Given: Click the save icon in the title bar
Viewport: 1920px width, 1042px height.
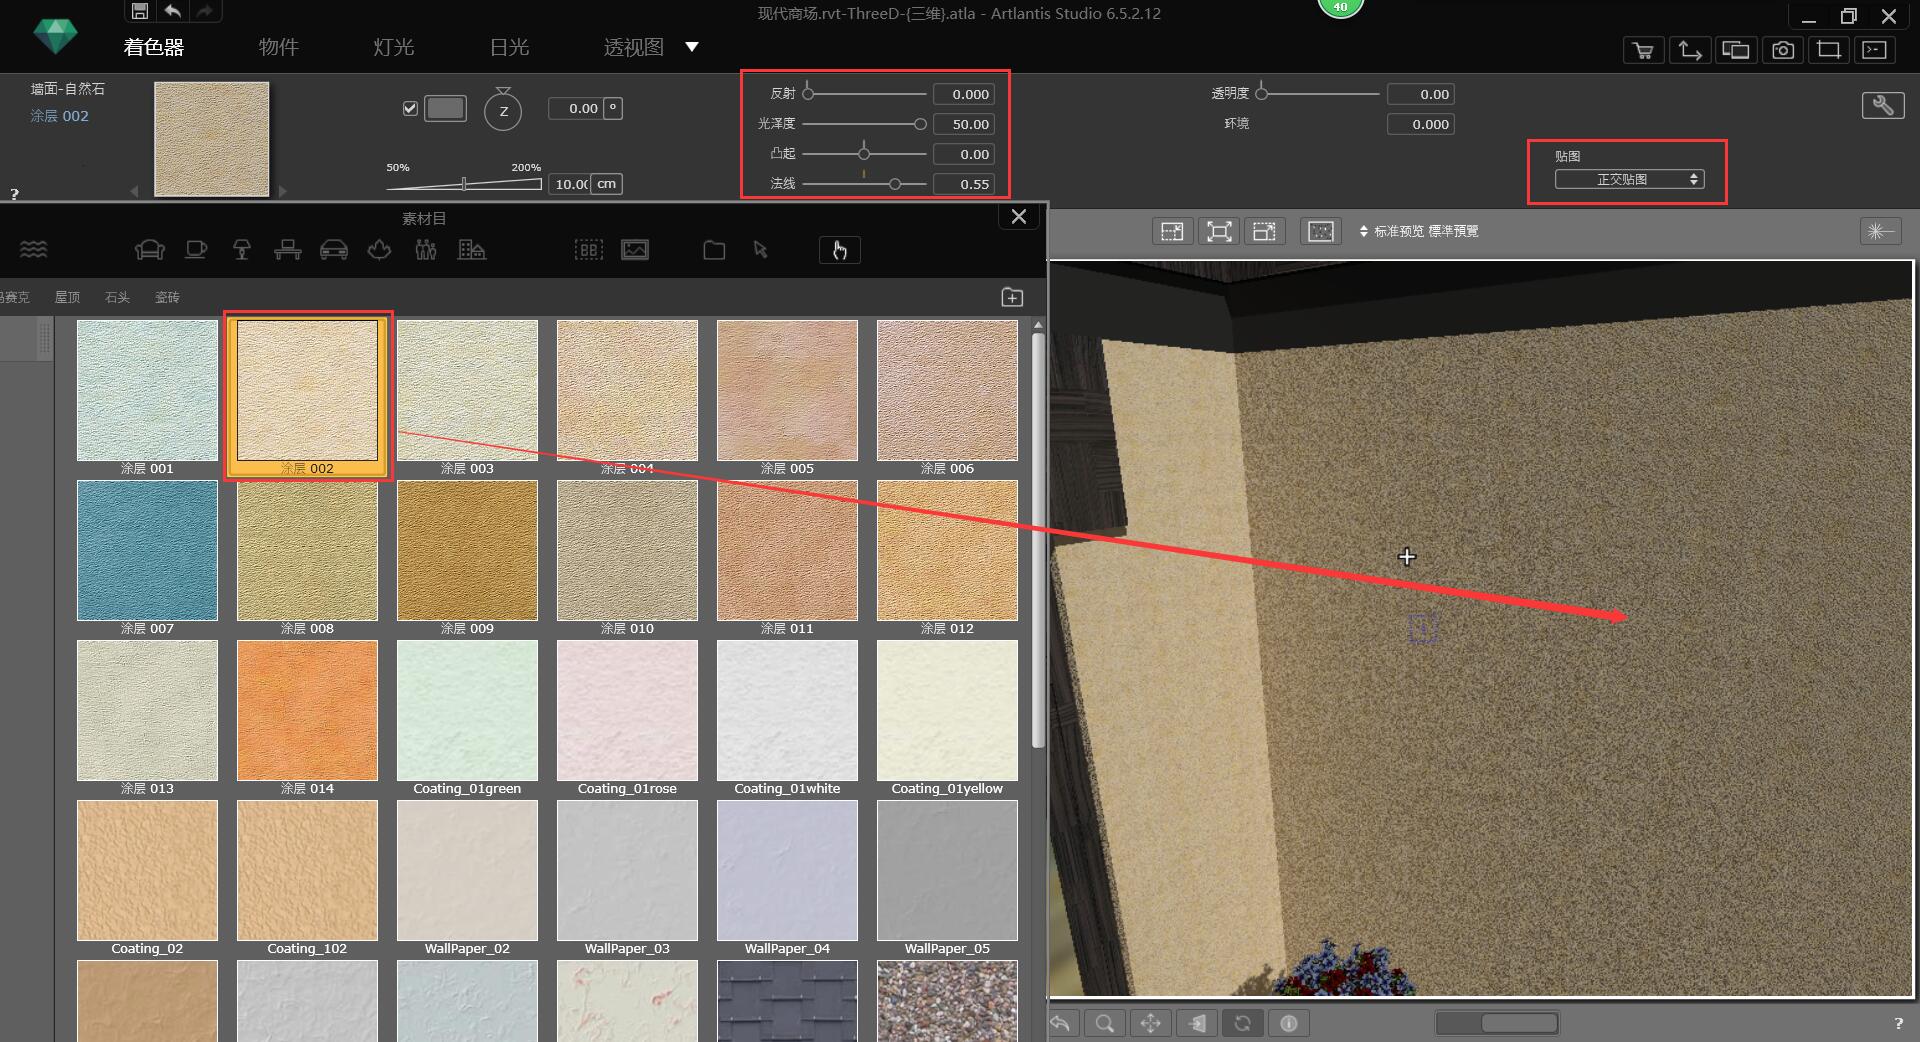Looking at the screenshot, I should [140, 11].
